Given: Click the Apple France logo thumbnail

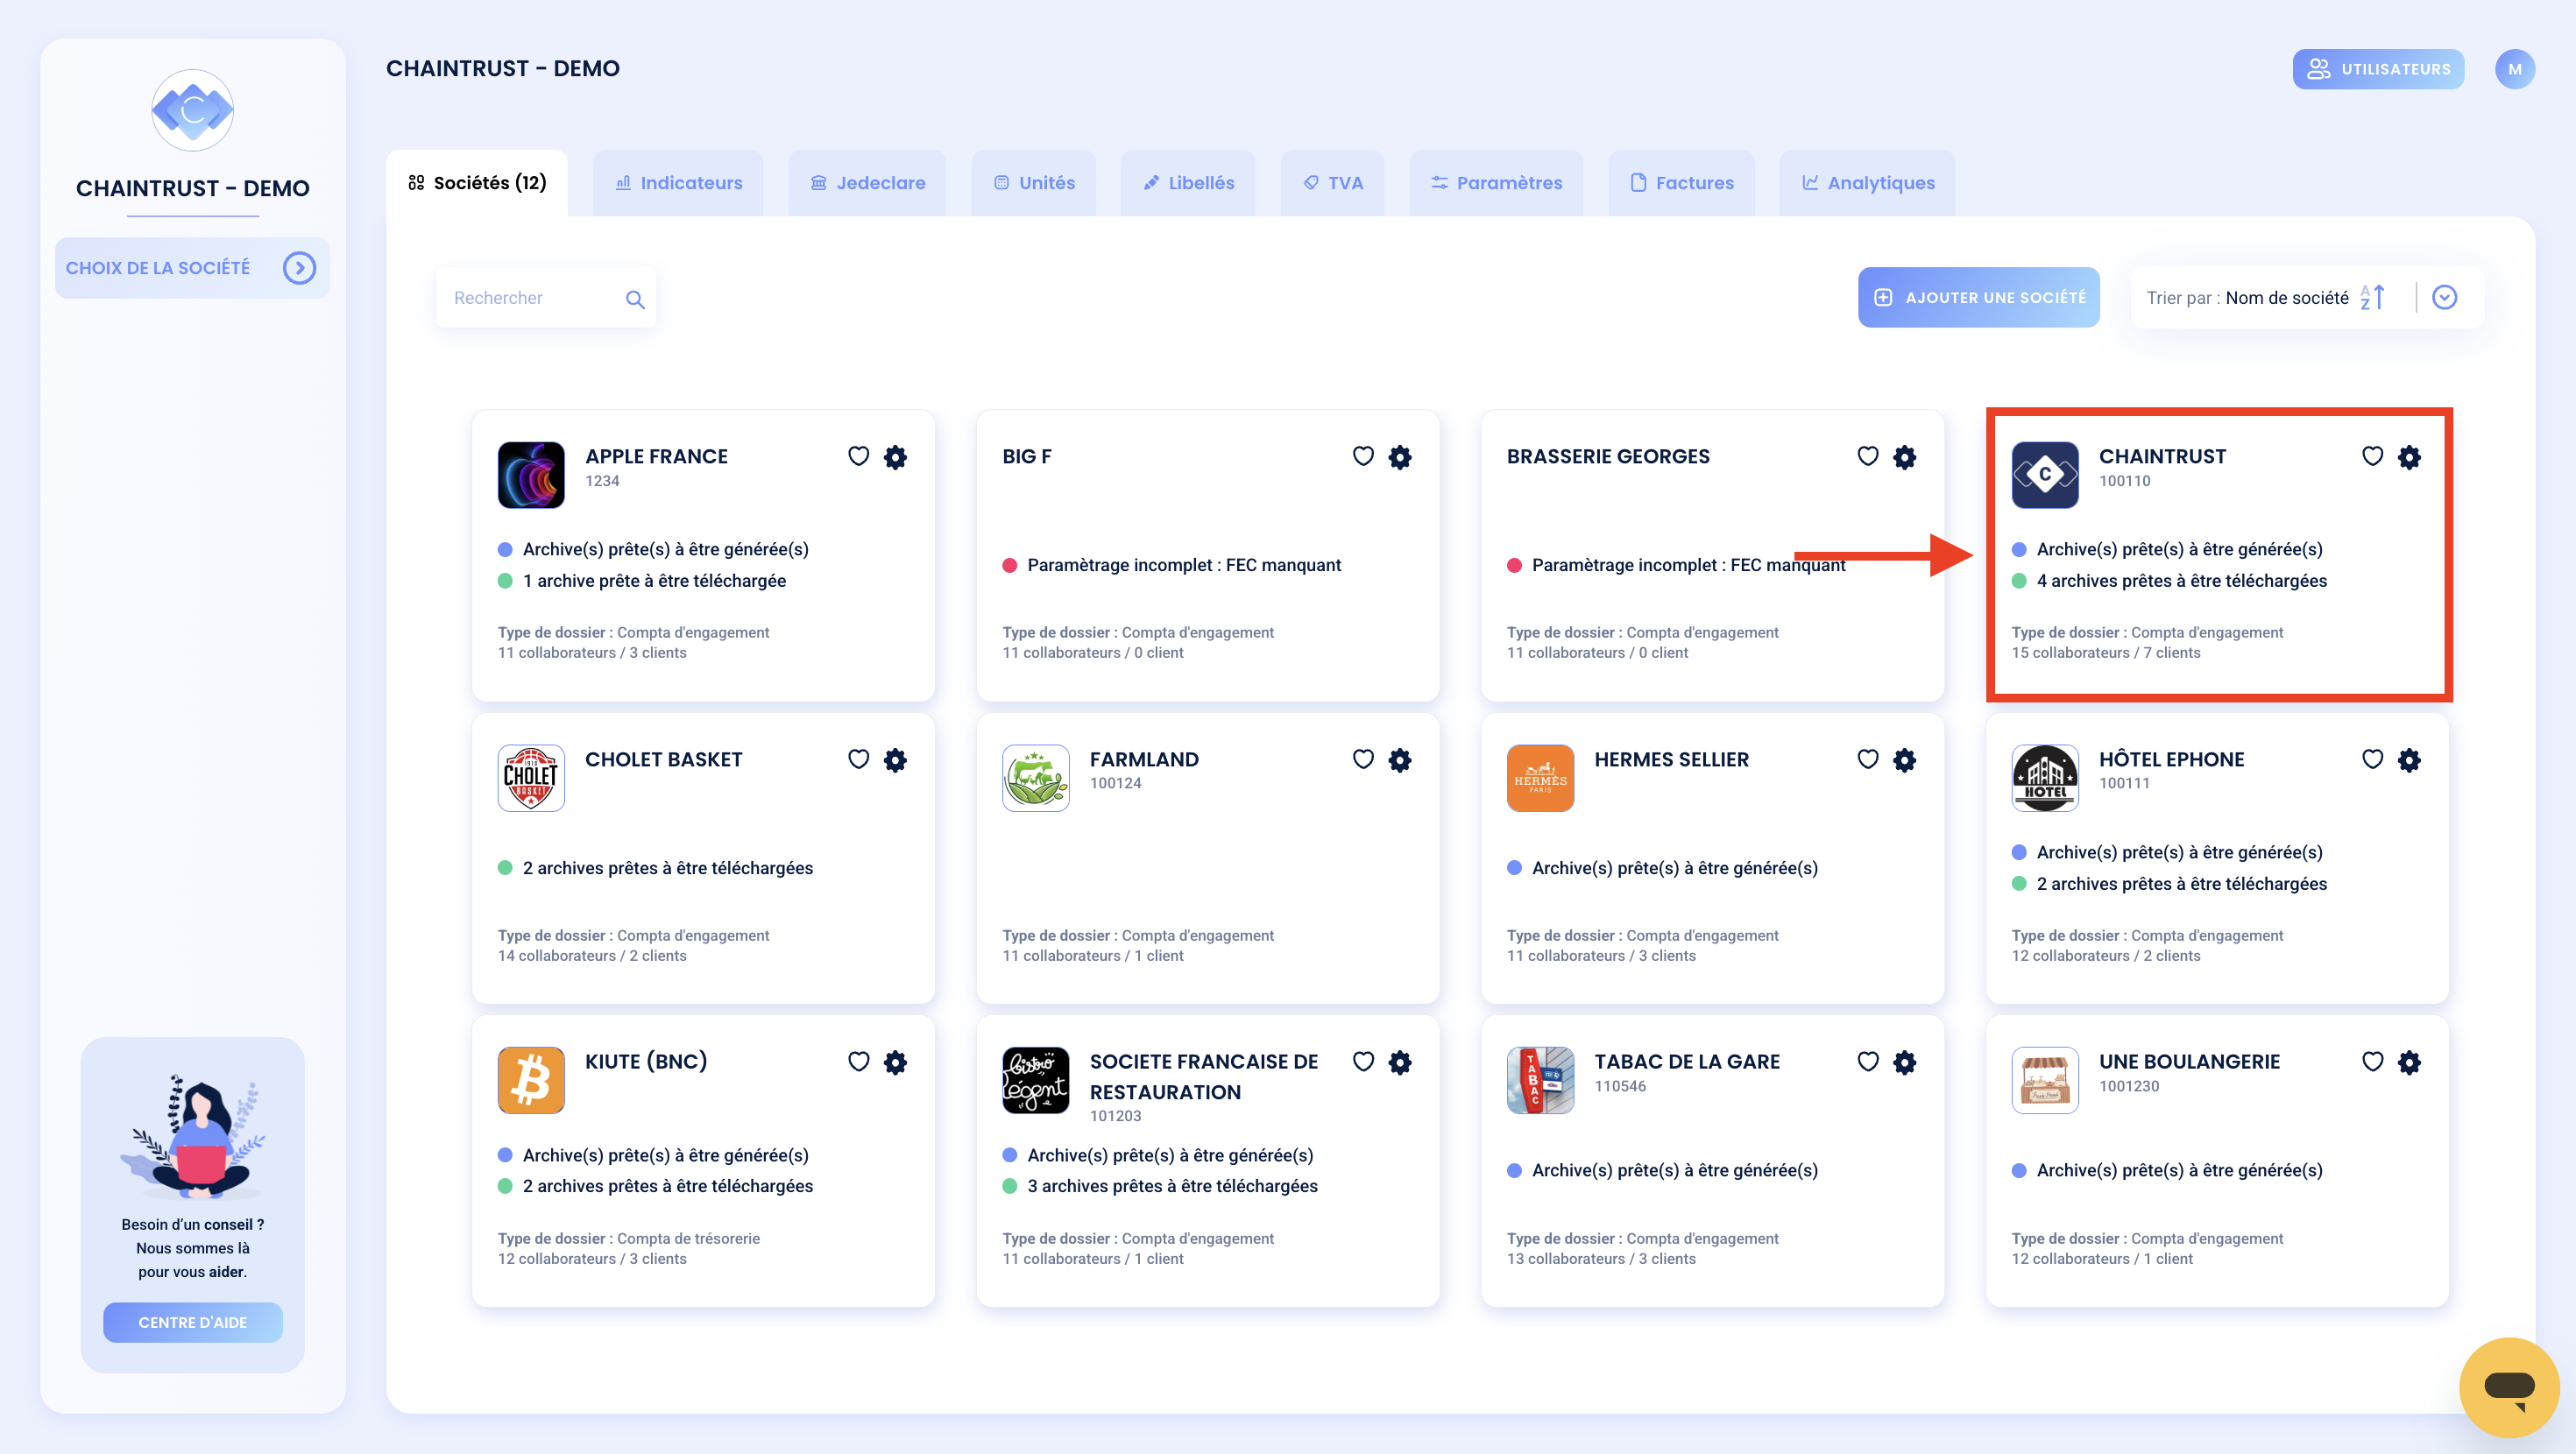Looking at the screenshot, I should [x=531, y=475].
